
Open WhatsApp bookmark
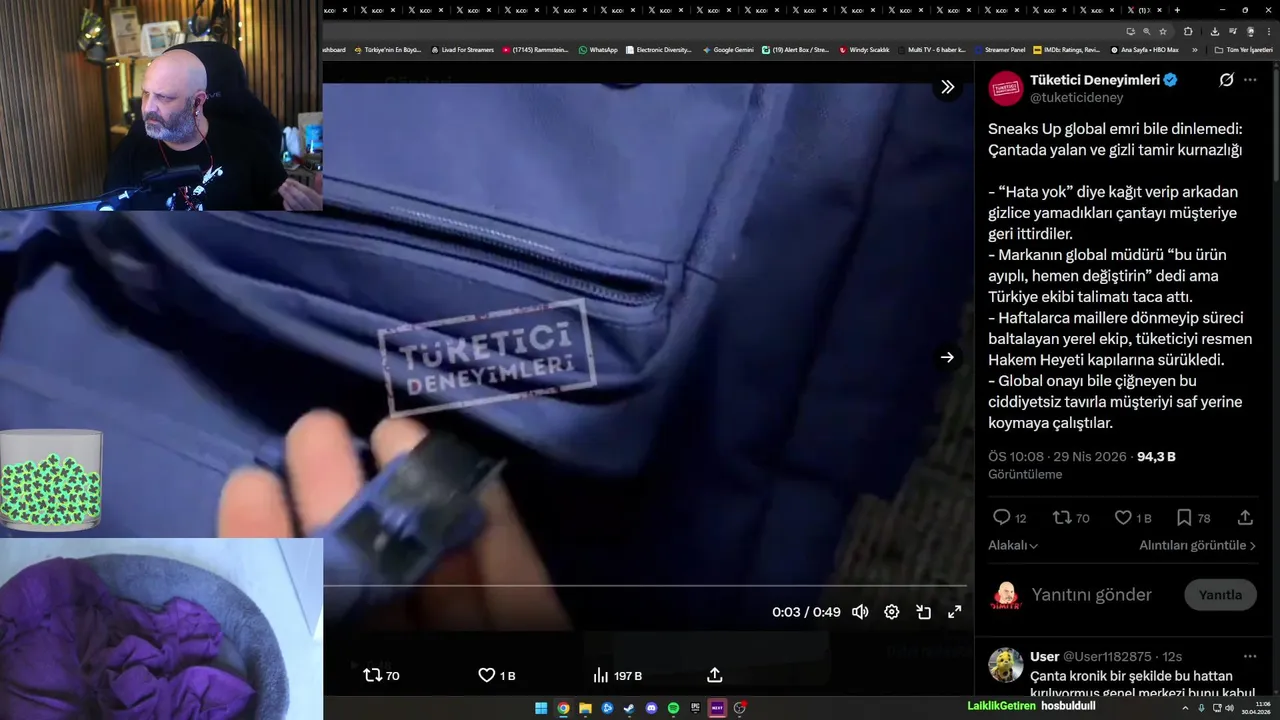[x=597, y=49]
